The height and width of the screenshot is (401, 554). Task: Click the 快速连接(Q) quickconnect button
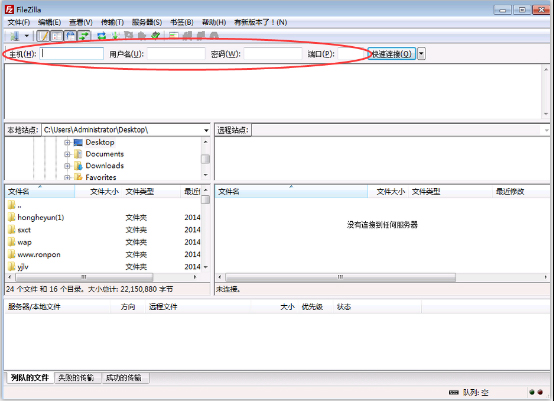391,54
